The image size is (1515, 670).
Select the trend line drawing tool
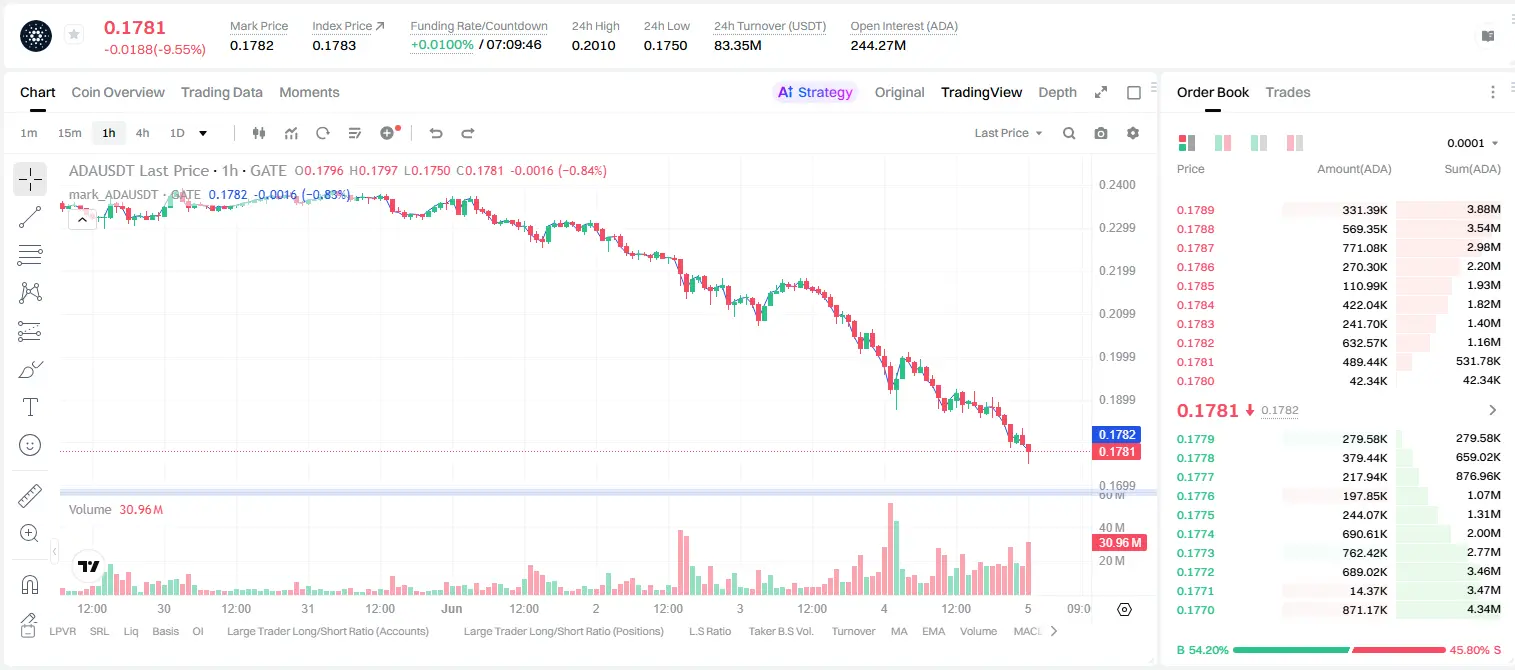[30, 217]
